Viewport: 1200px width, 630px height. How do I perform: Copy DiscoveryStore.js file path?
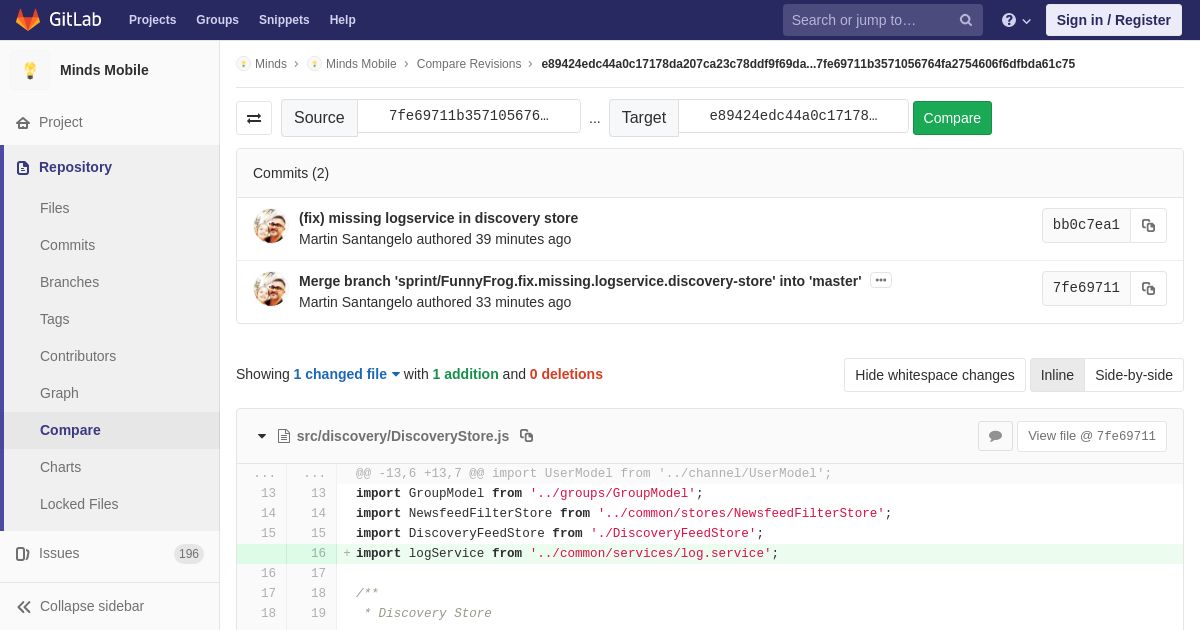coord(526,436)
